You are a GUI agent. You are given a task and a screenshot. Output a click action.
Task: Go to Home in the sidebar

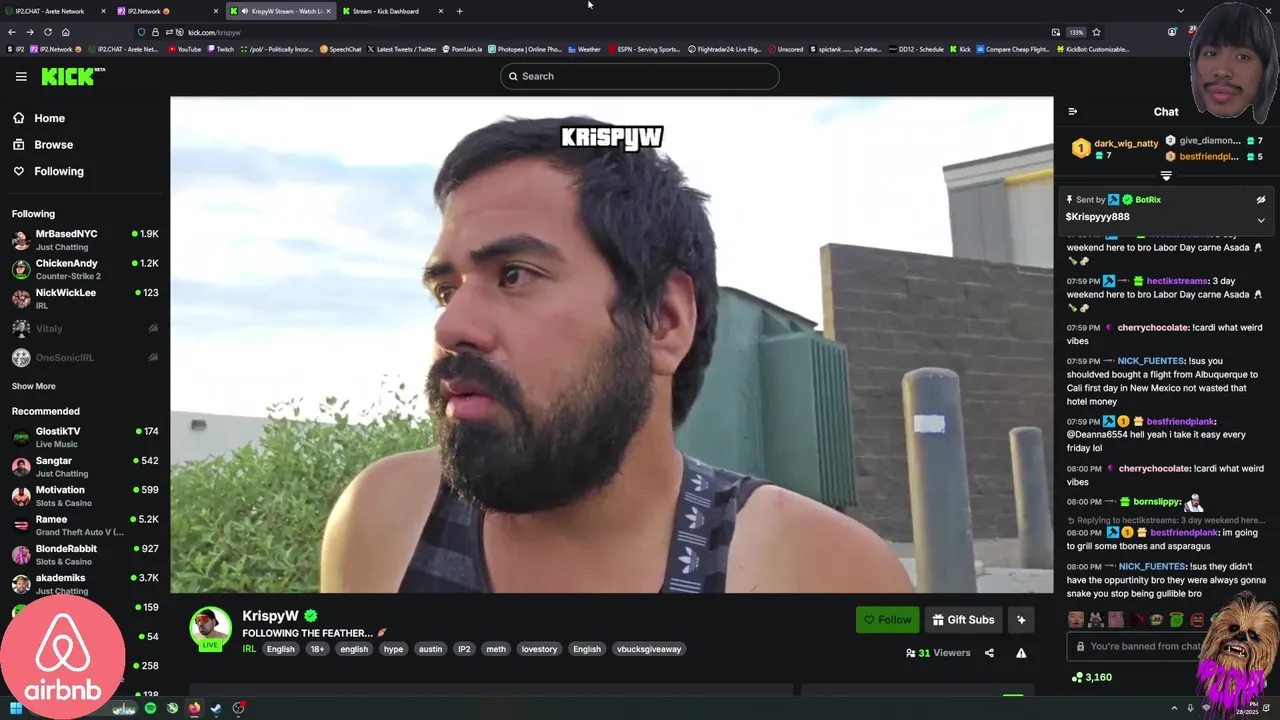(x=49, y=118)
